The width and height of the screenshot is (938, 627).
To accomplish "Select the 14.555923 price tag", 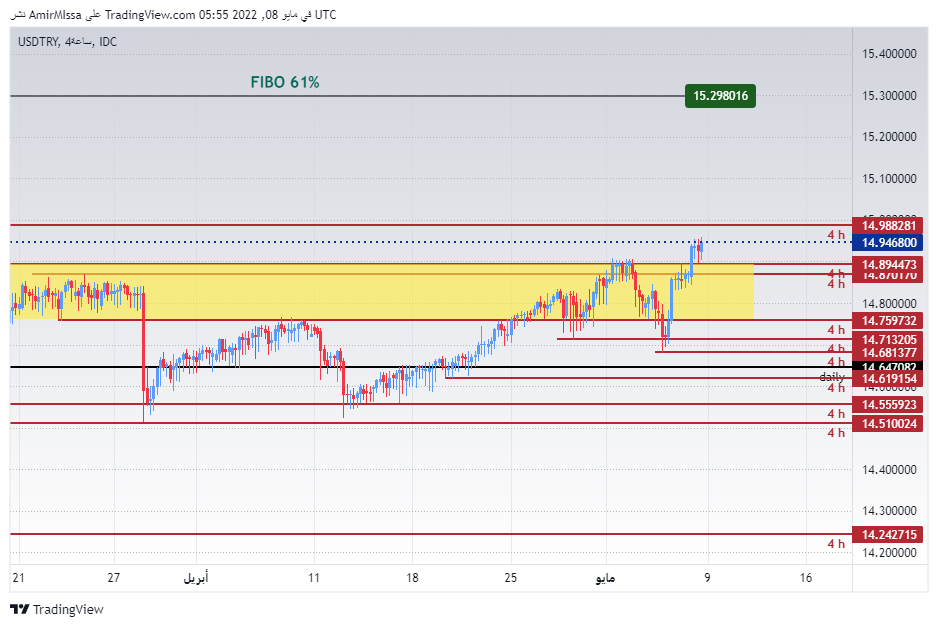I will pyautogui.click(x=888, y=404).
